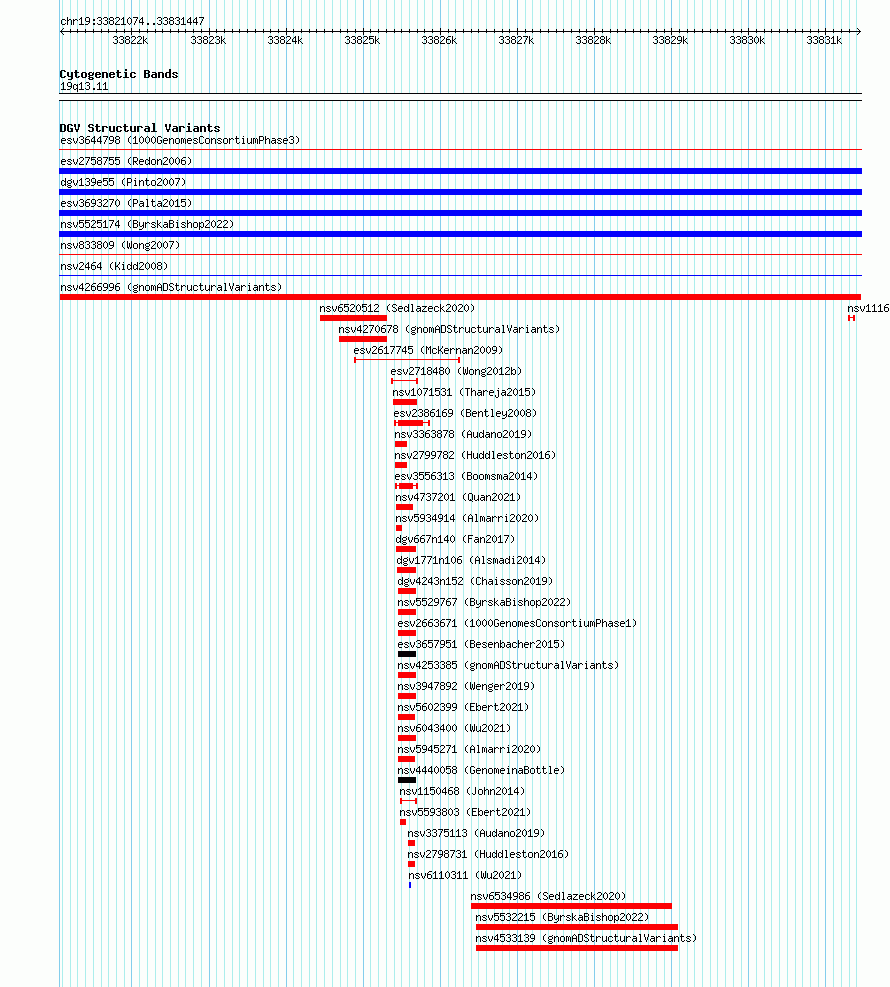Click the nsv2464 Kidd2008 label

point(114,266)
